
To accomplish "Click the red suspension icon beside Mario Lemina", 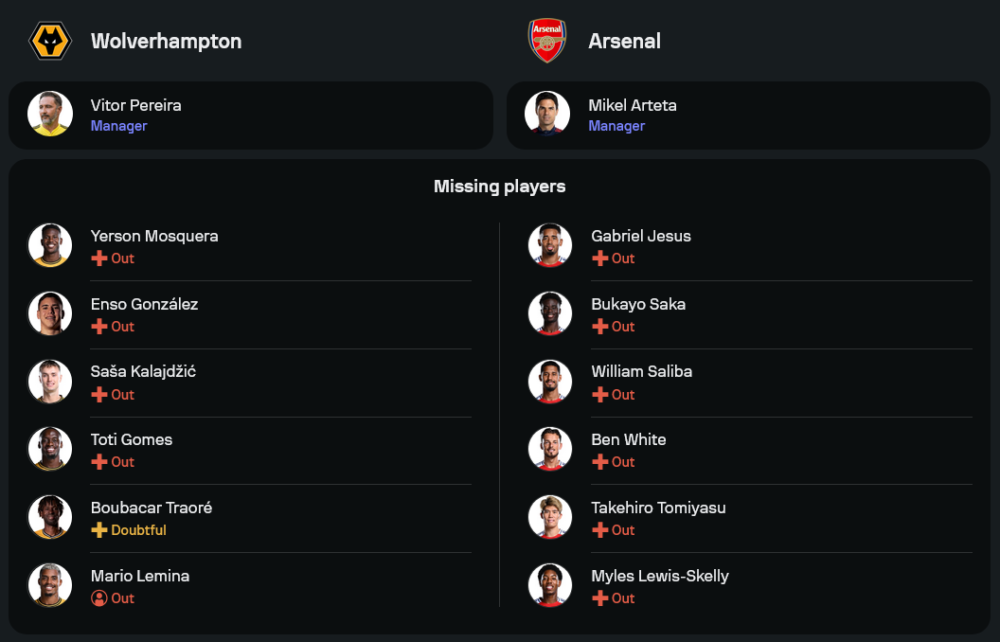I will click(99, 598).
